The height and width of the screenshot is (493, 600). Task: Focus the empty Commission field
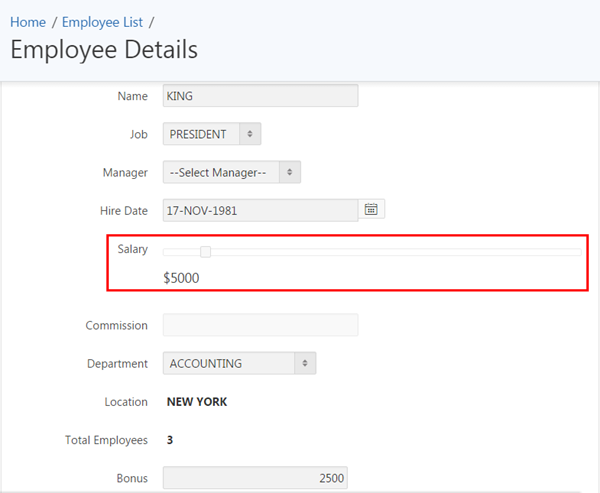tap(260, 325)
